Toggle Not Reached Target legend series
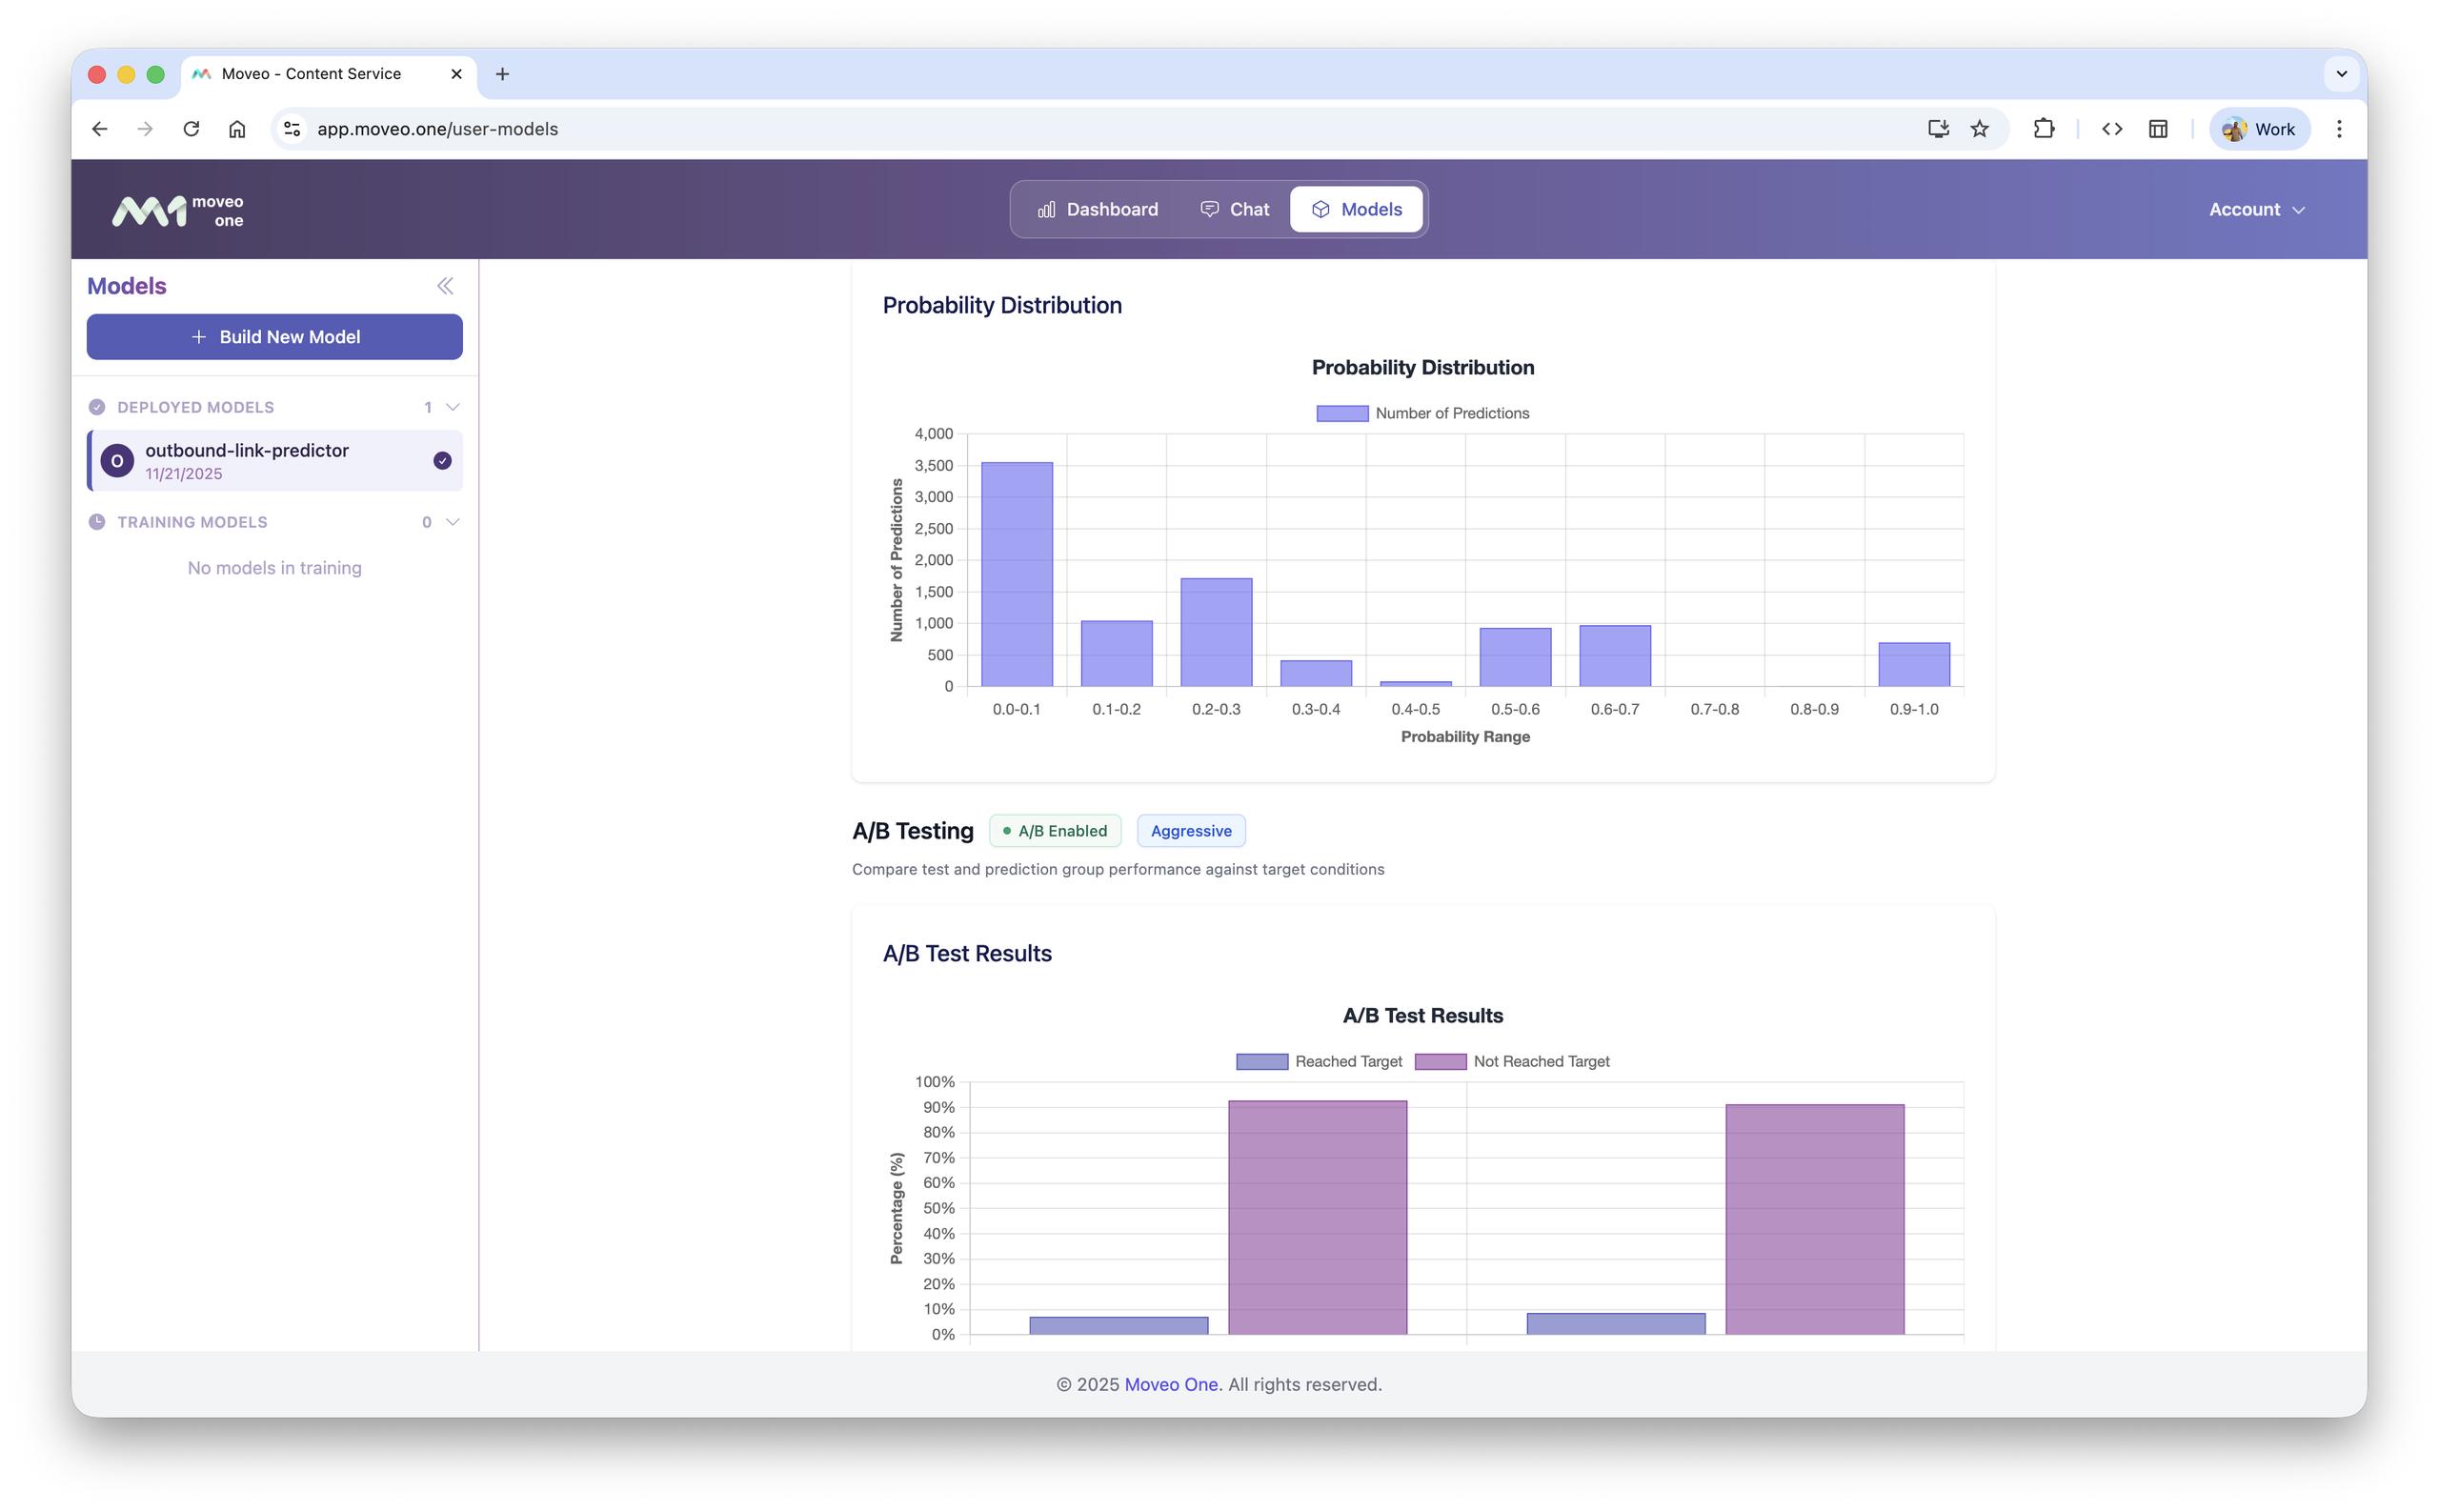 point(1512,1061)
